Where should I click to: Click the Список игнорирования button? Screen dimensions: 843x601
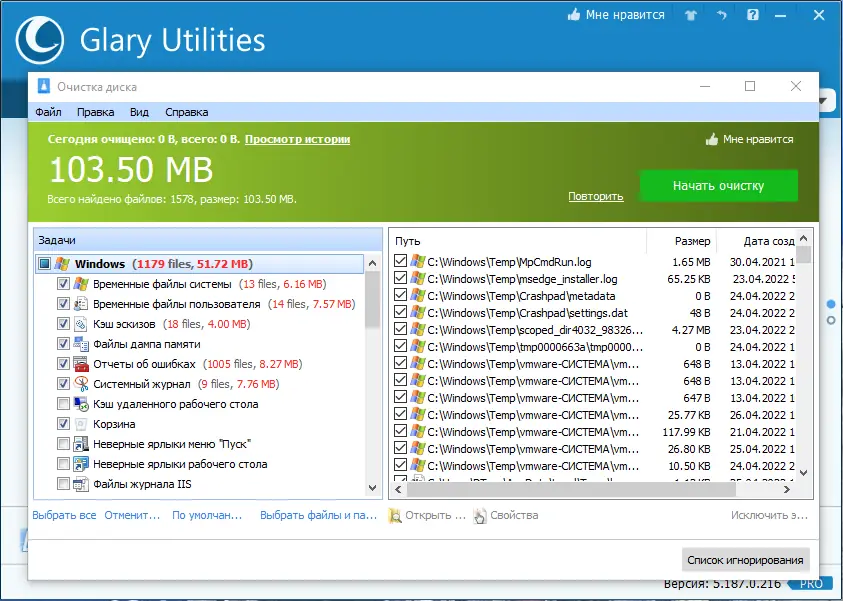745,560
